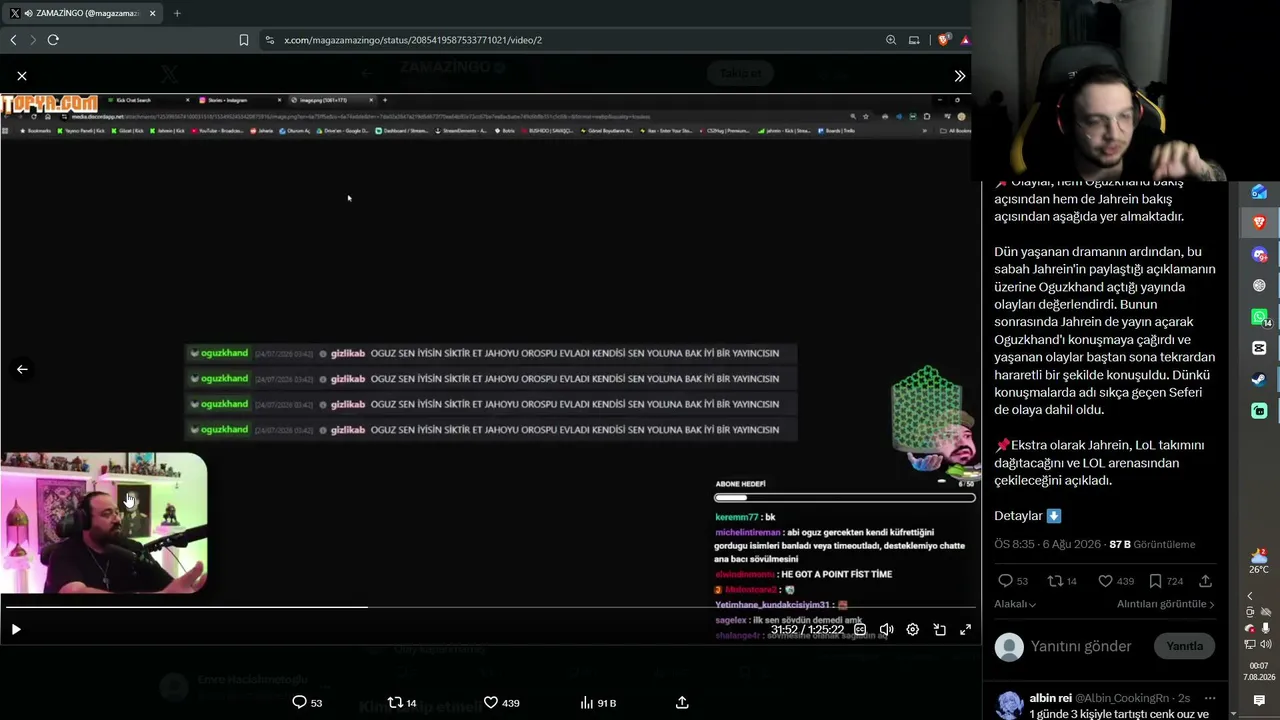The height and width of the screenshot is (720, 1280).
Task: Toggle video captions (CC) button
Action: coord(860,629)
